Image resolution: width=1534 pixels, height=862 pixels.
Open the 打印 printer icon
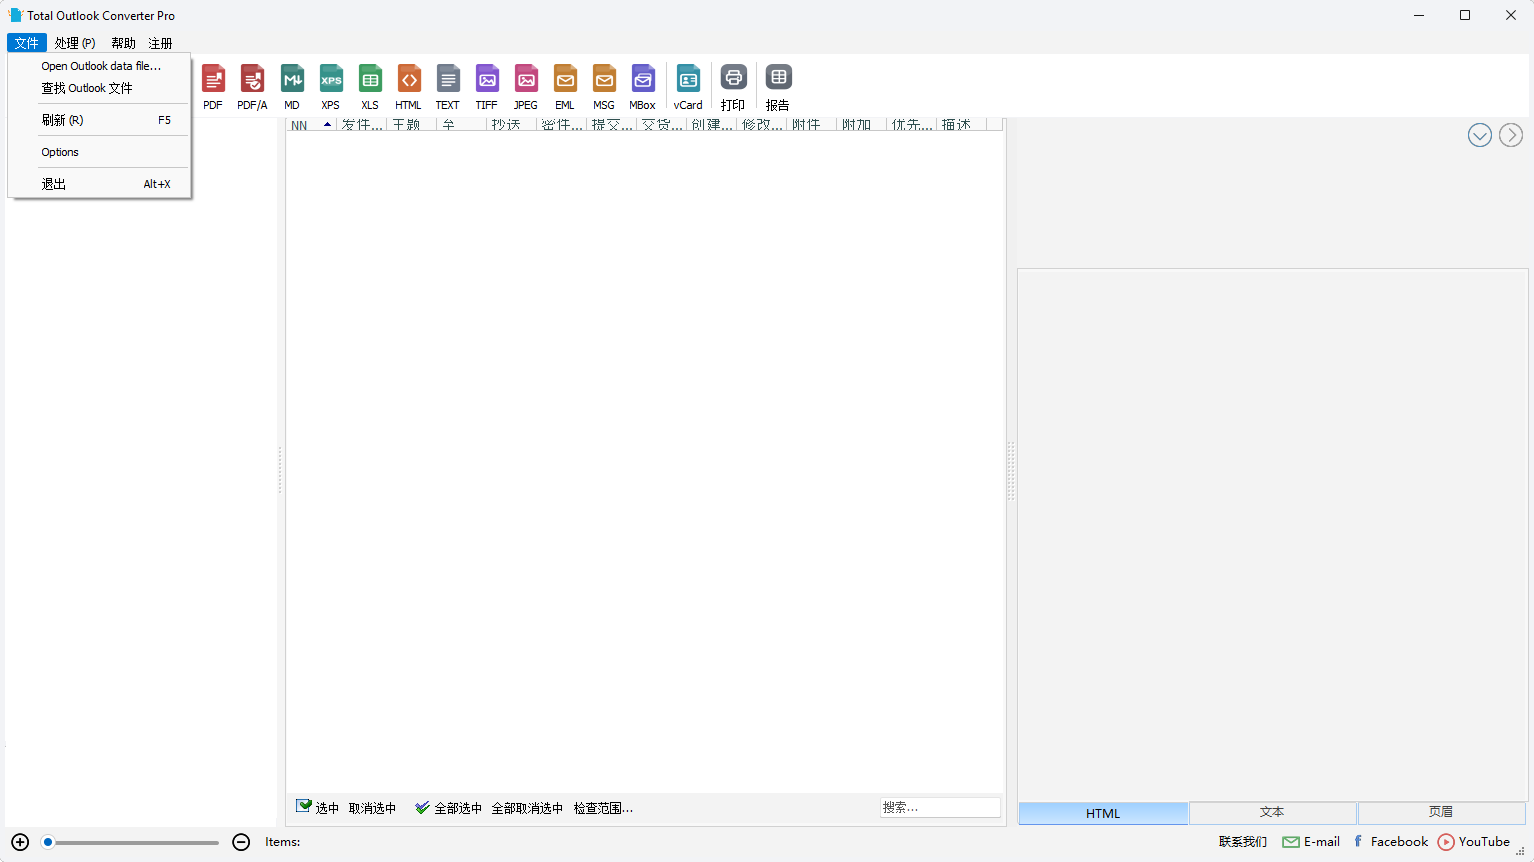[733, 87]
